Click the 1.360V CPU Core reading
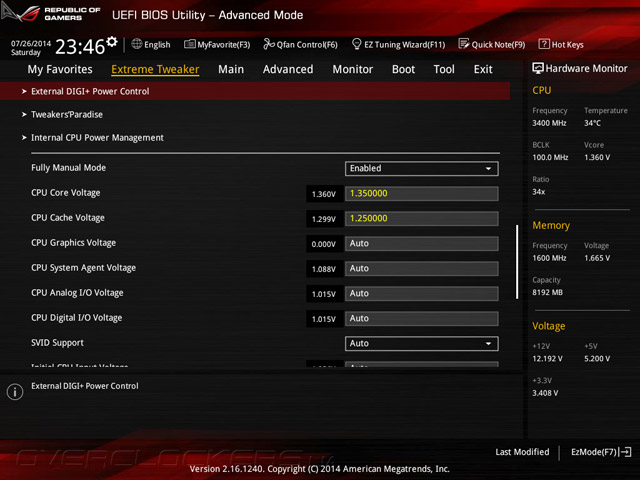640x480 pixels. tap(324, 194)
